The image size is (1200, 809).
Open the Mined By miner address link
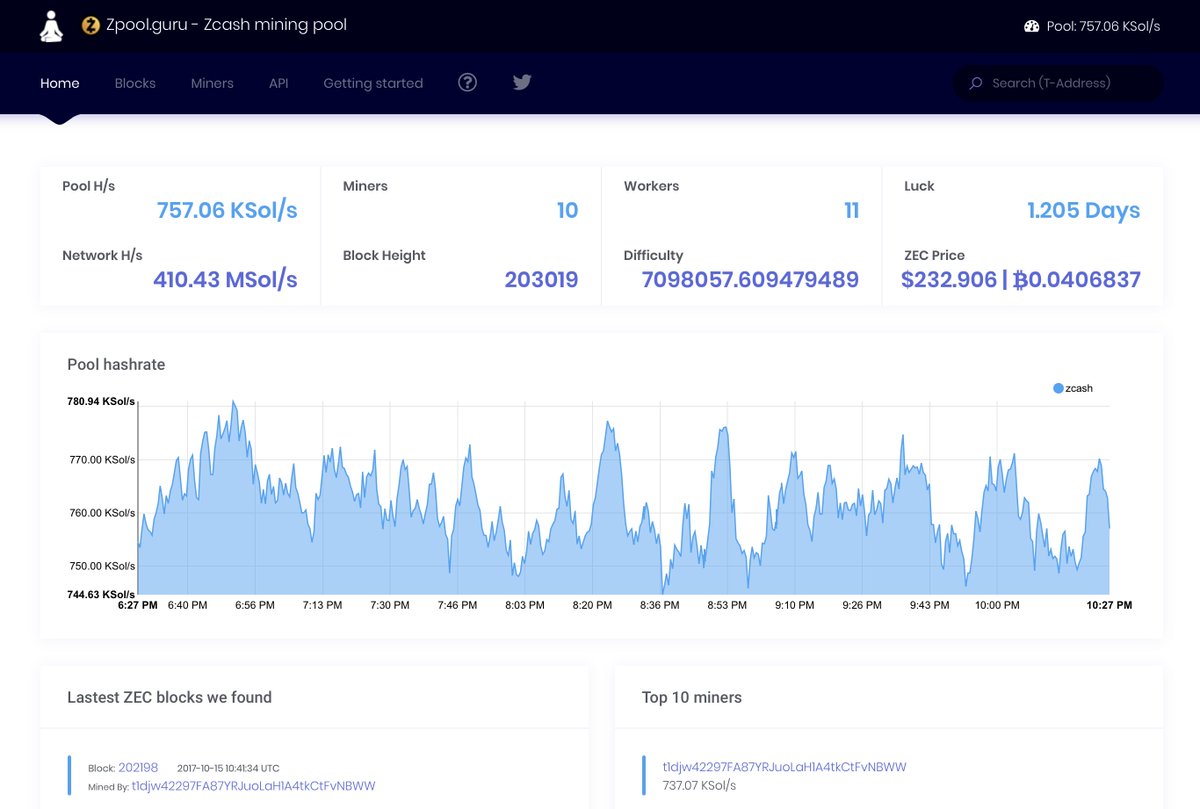pyautogui.click(x=253, y=786)
